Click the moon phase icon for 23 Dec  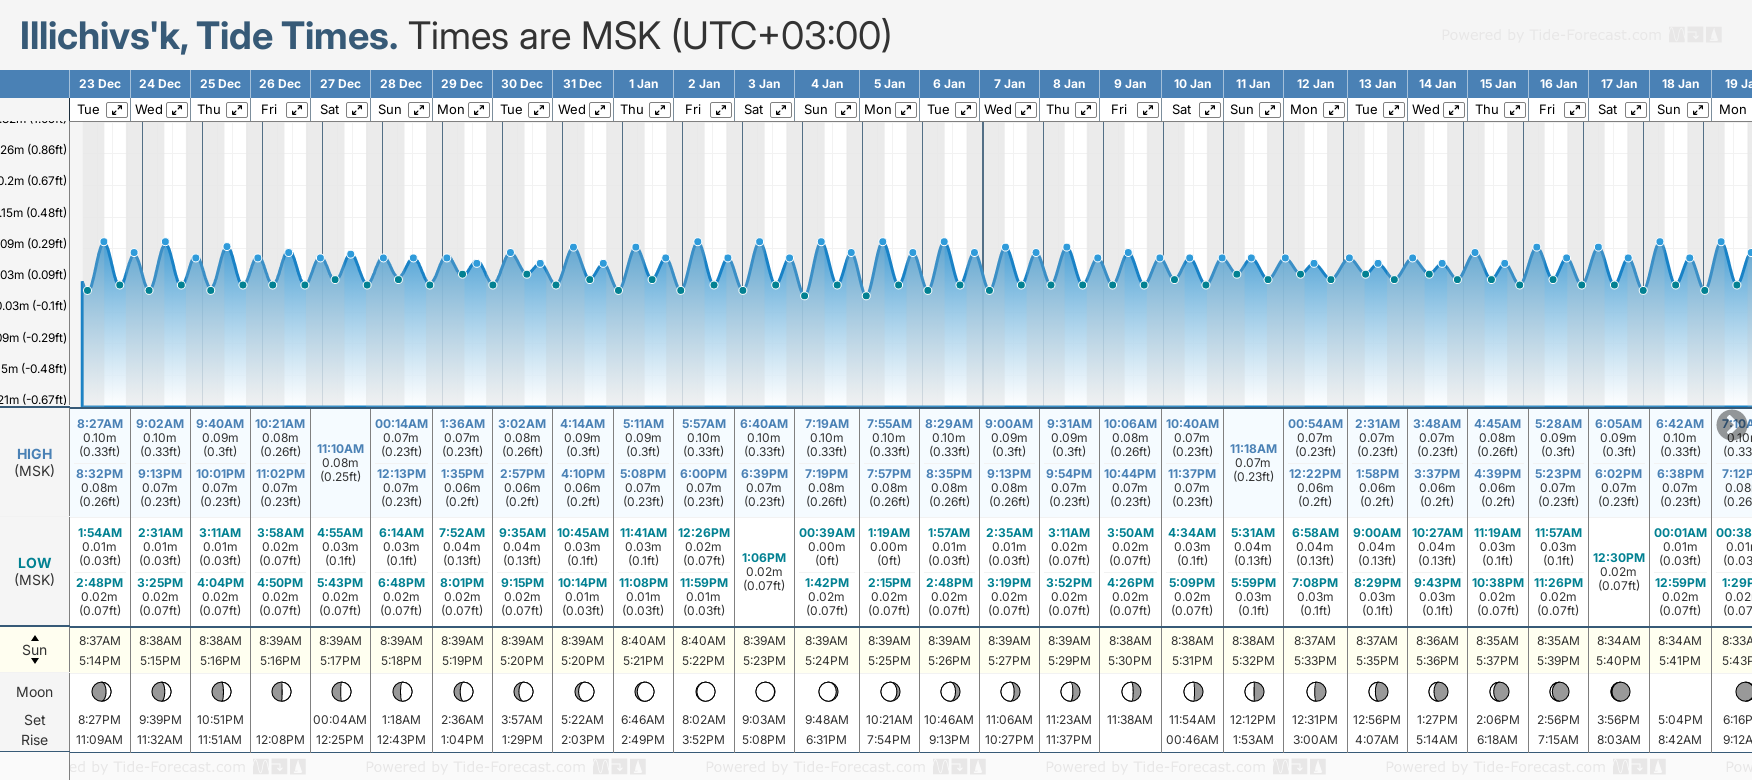coord(100,691)
